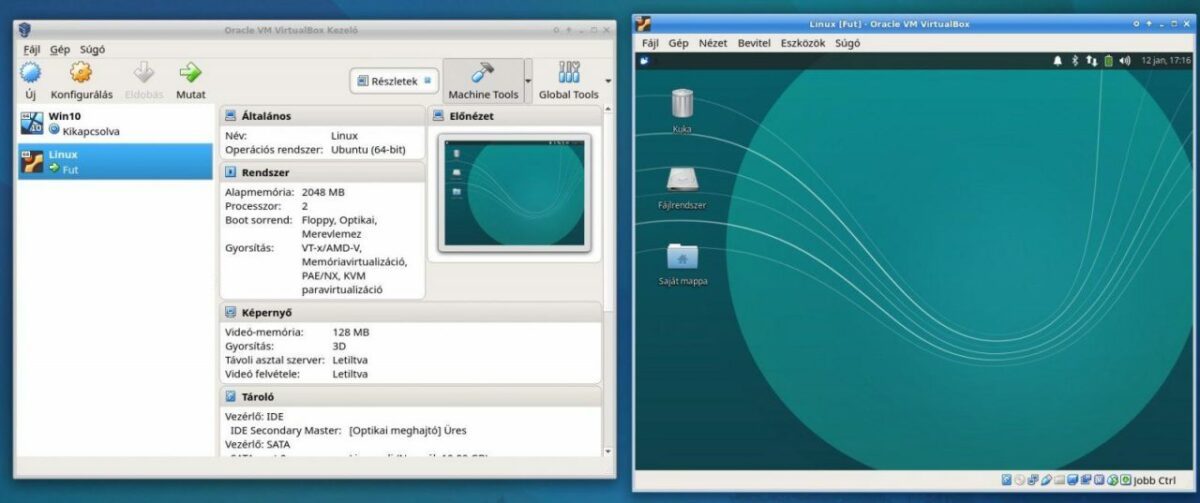Open Súgó menu in VirtualBox Kezelő

(x=92, y=48)
